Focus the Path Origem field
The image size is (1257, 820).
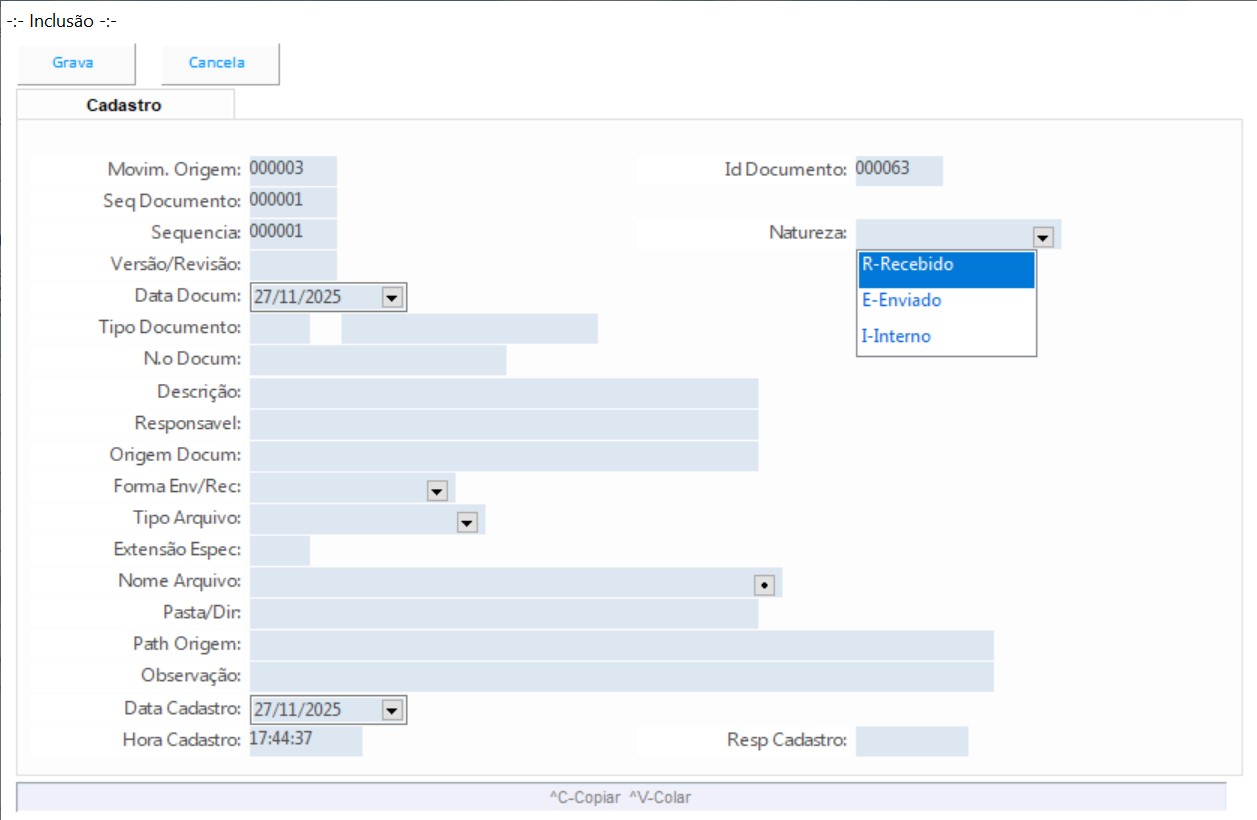pos(621,645)
